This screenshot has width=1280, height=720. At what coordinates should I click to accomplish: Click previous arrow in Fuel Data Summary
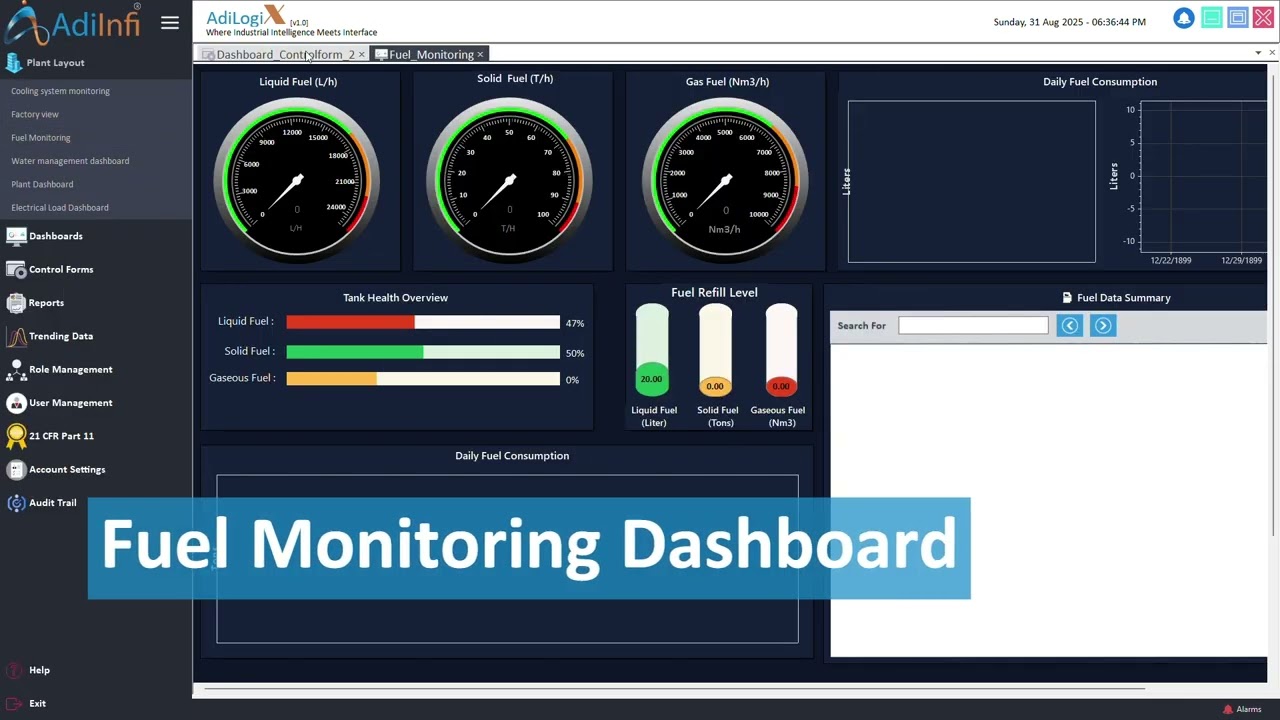1070,325
